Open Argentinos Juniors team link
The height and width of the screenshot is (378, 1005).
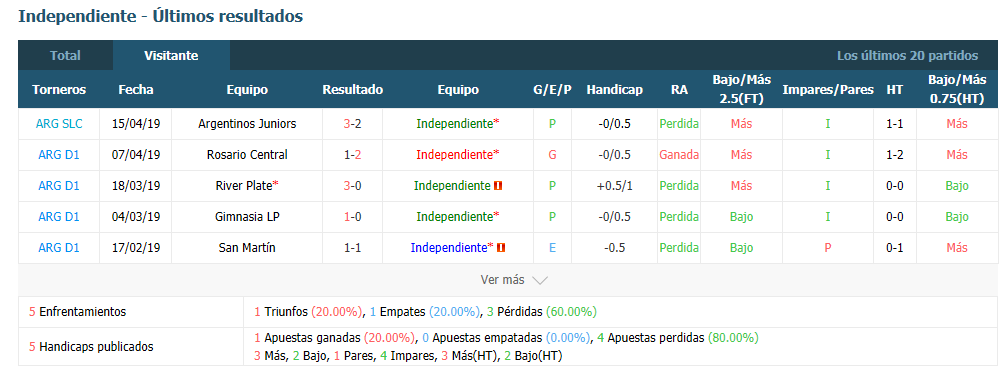coord(247,124)
